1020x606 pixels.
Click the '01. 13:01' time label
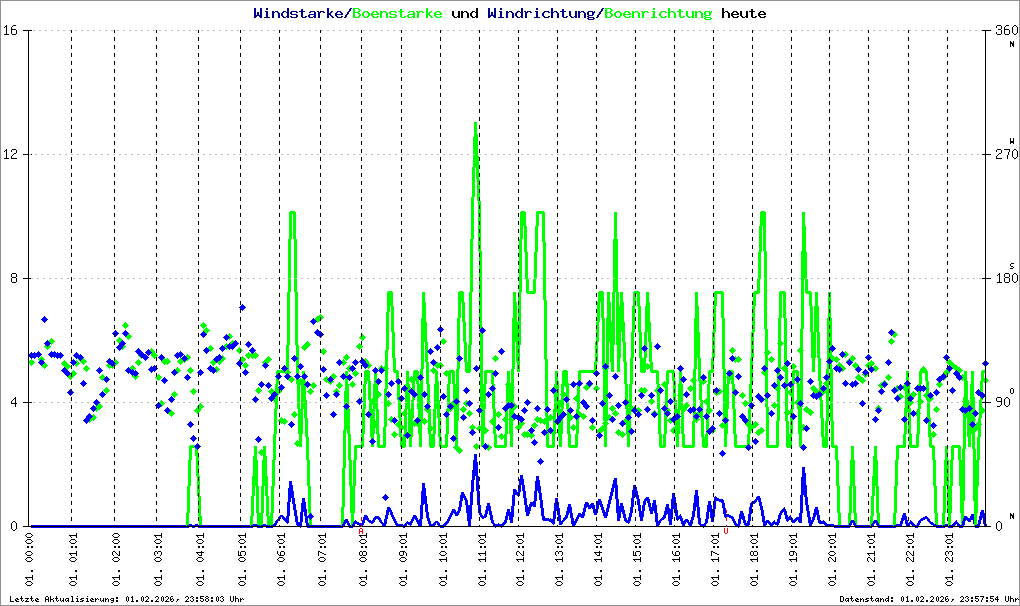559,560
